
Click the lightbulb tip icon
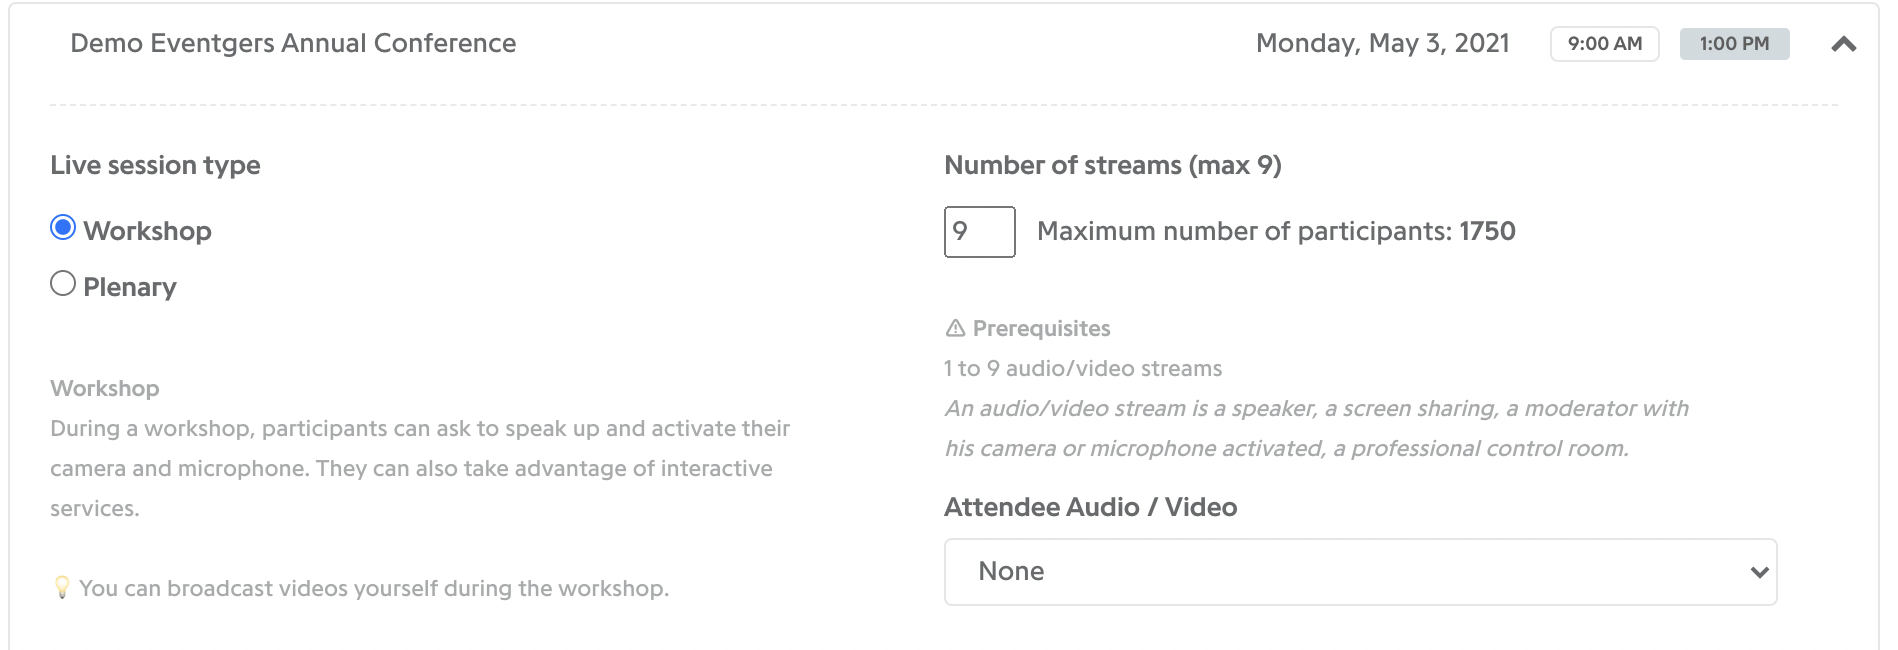click(x=62, y=587)
